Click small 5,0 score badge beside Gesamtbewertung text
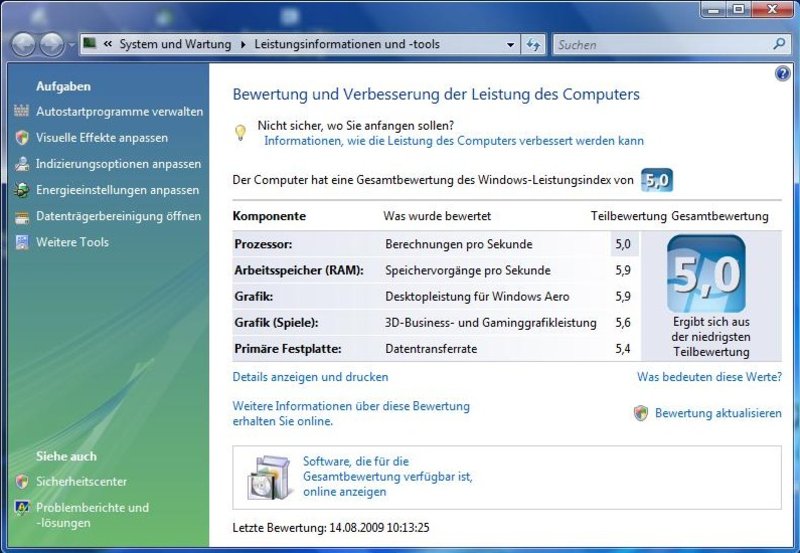 [657, 180]
